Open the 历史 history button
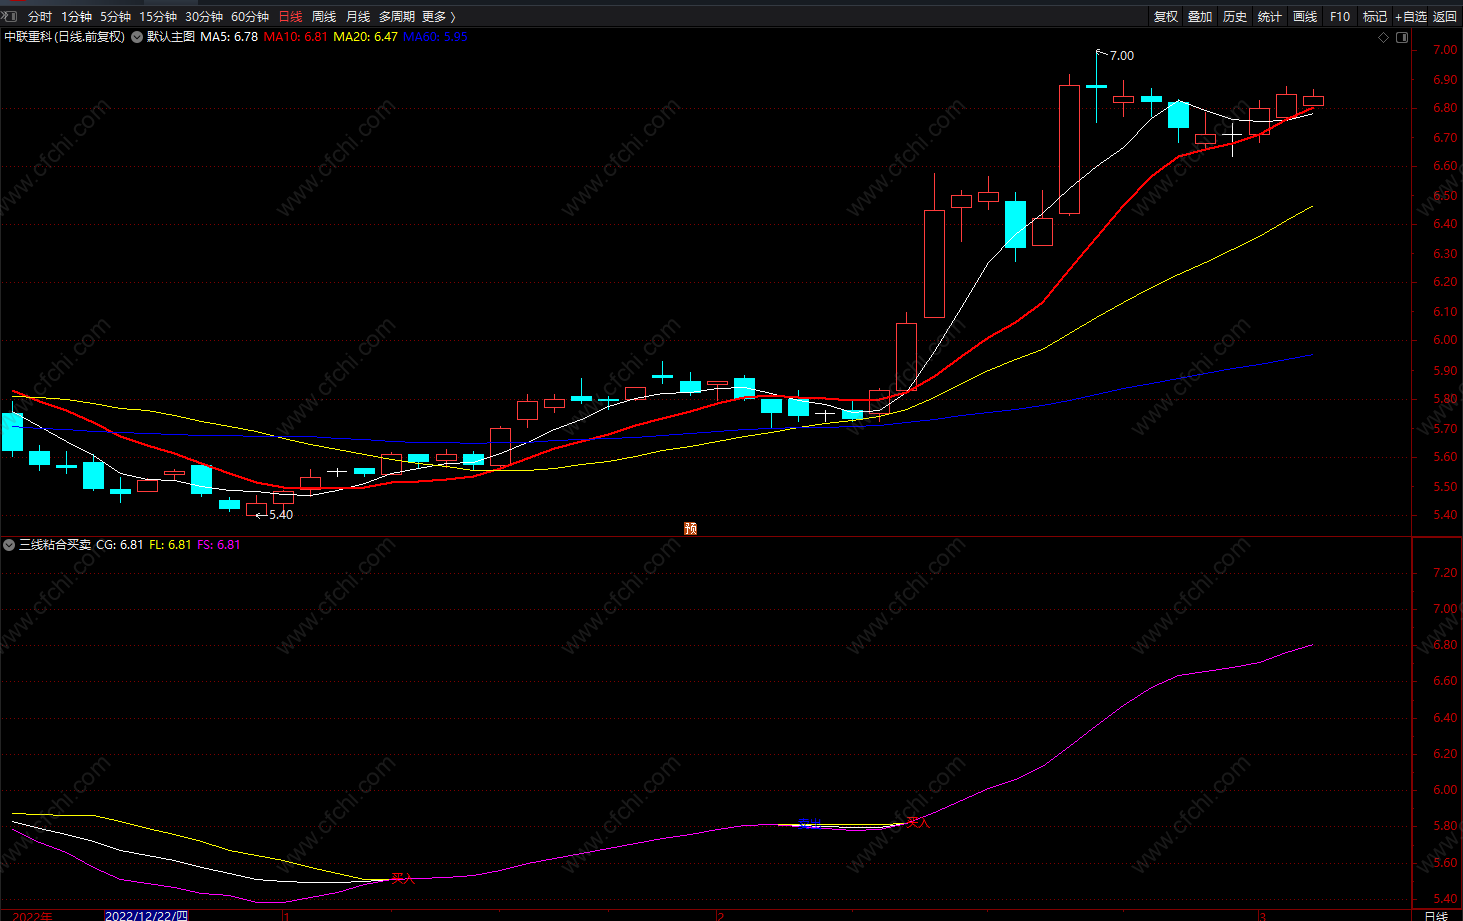 [x=1235, y=17]
